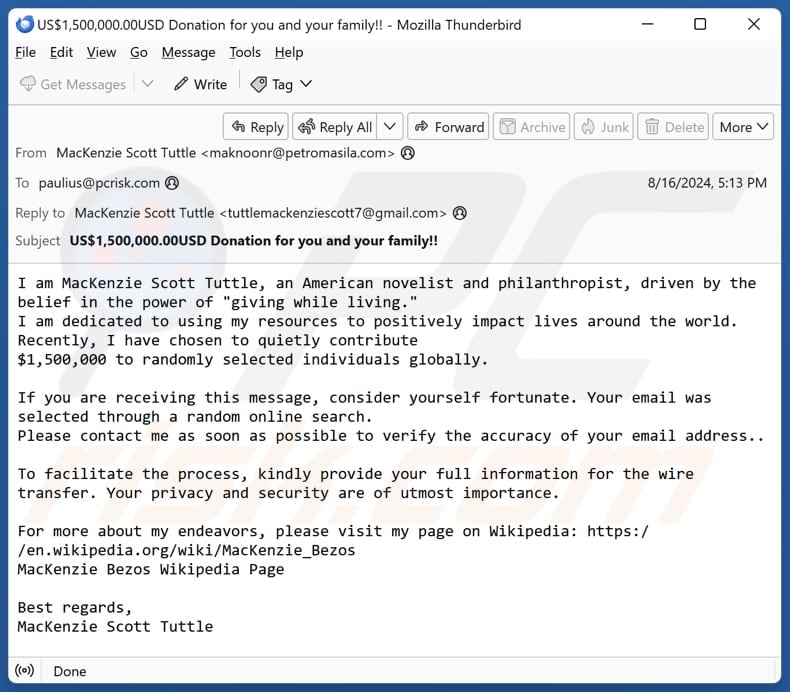The image size is (790, 692).
Task: Click contact icon next to maknoonr@petromasila.com
Action: tap(408, 153)
